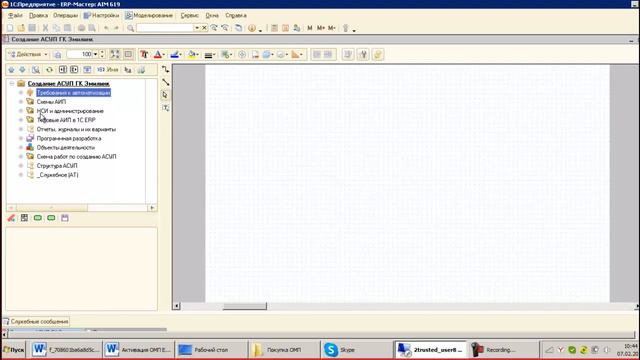
Task: Open the Операции menu
Action: 65,16
